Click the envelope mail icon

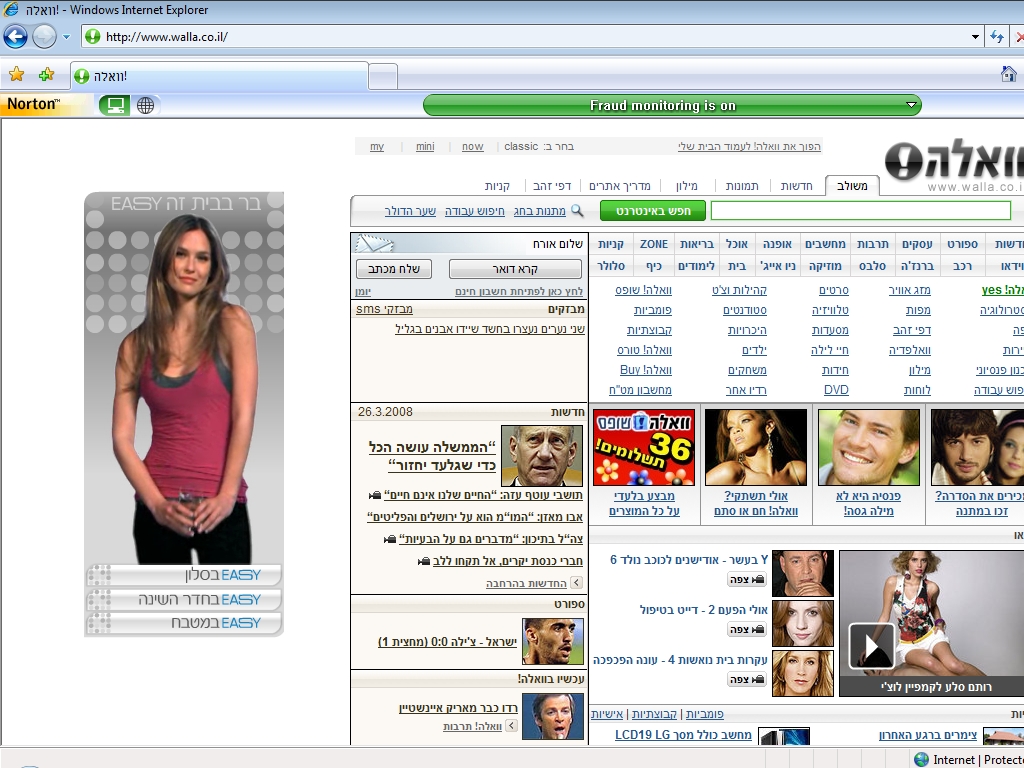[374, 244]
